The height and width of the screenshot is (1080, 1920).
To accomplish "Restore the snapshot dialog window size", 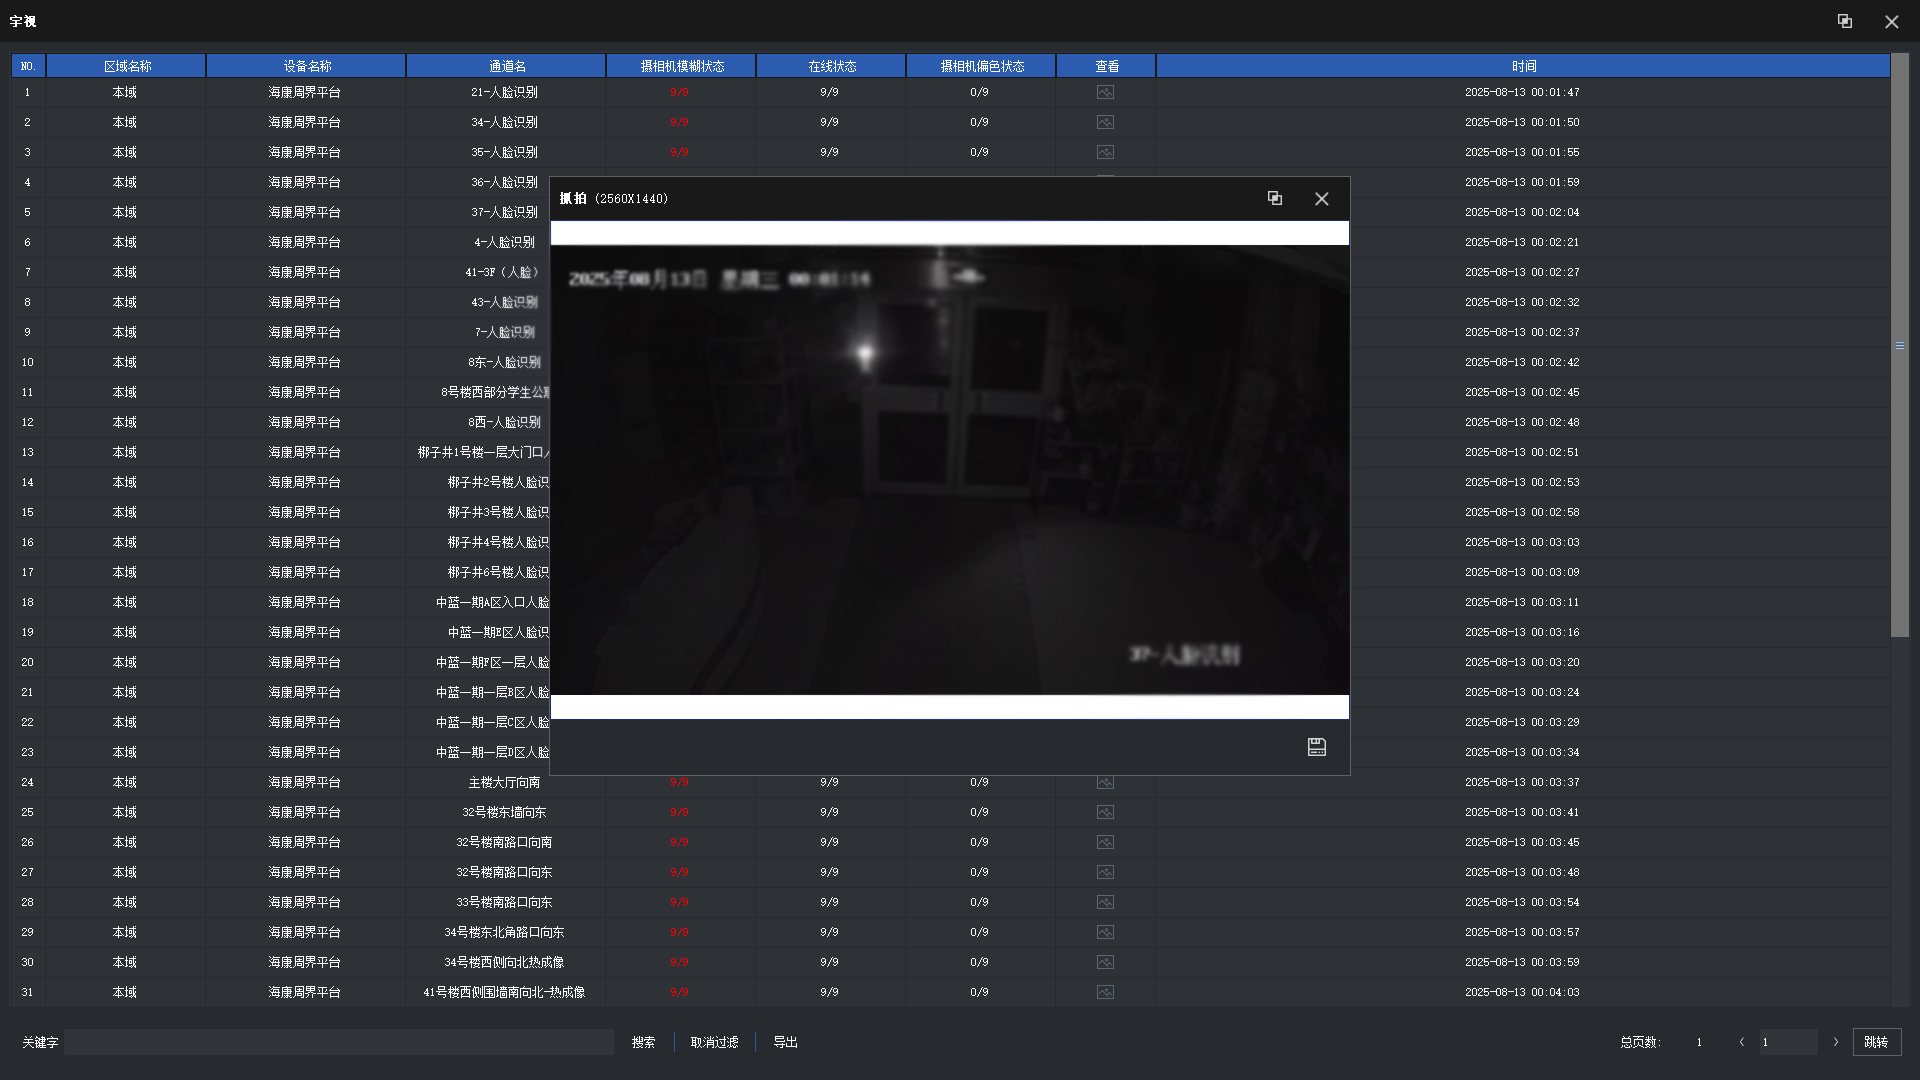I will 1274,198.
